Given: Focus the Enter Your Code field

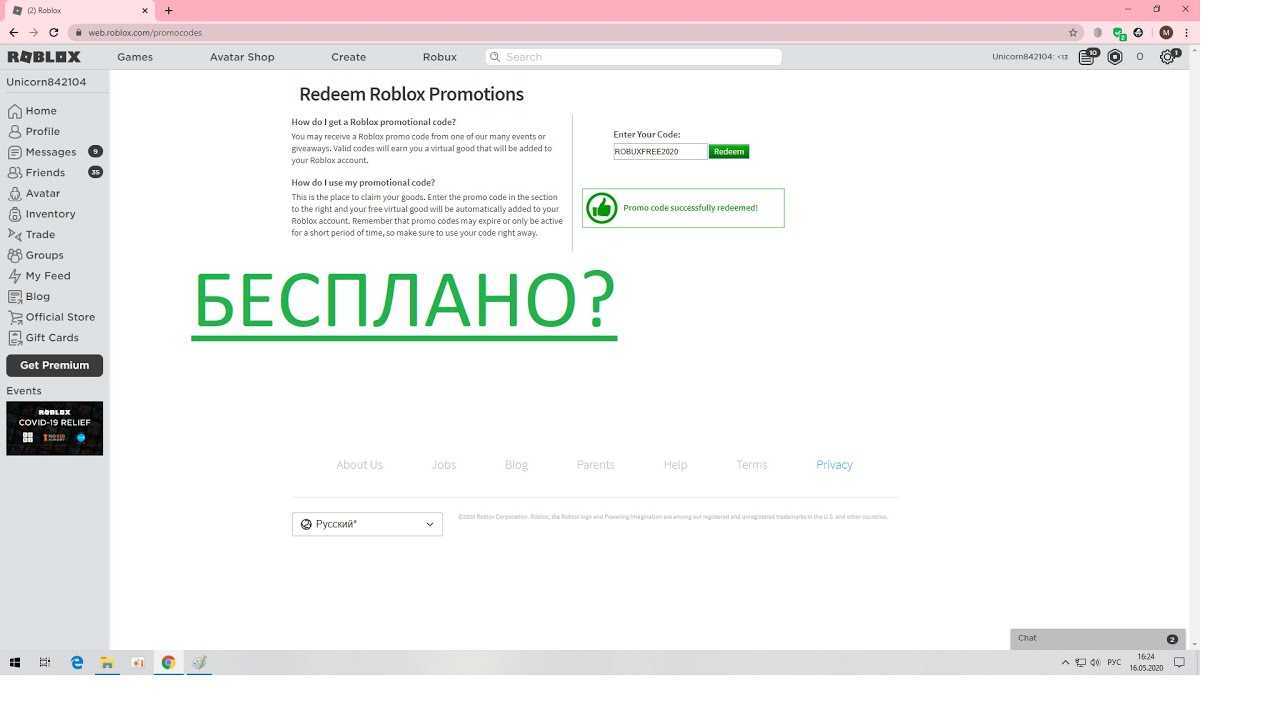Looking at the screenshot, I should pyautogui.click(x=660, y=152).
